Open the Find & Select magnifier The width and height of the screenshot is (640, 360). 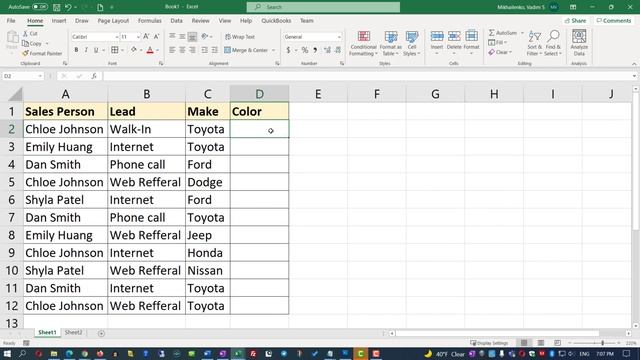pyautogui.click(x=553, y=42)
